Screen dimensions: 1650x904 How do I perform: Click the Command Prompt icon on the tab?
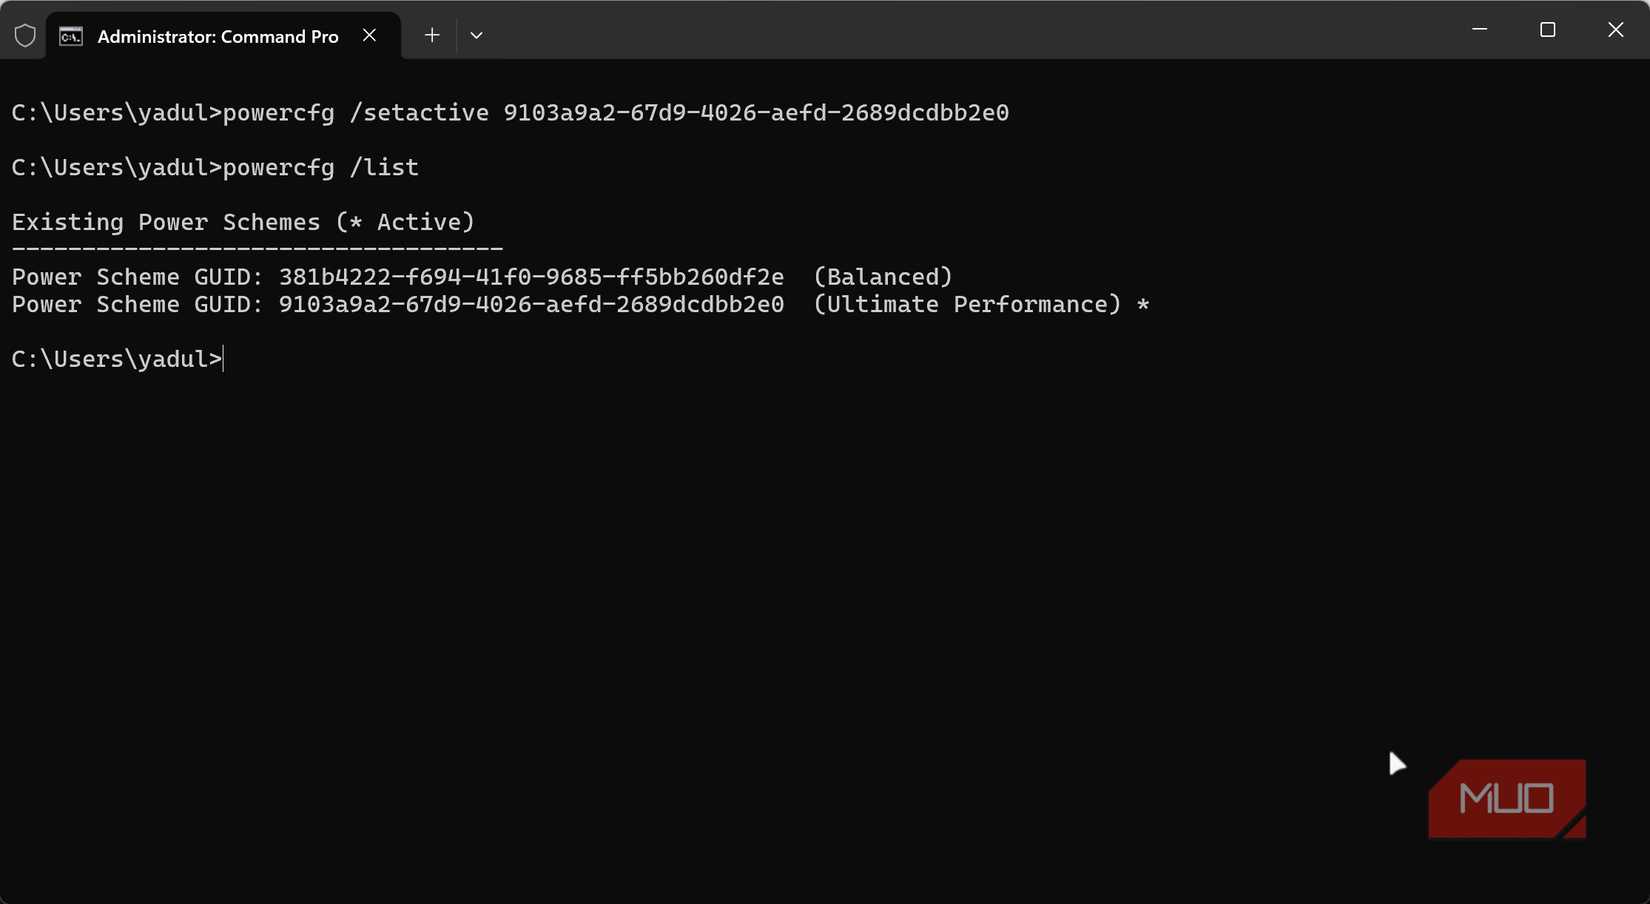click(x=70, y=35)
